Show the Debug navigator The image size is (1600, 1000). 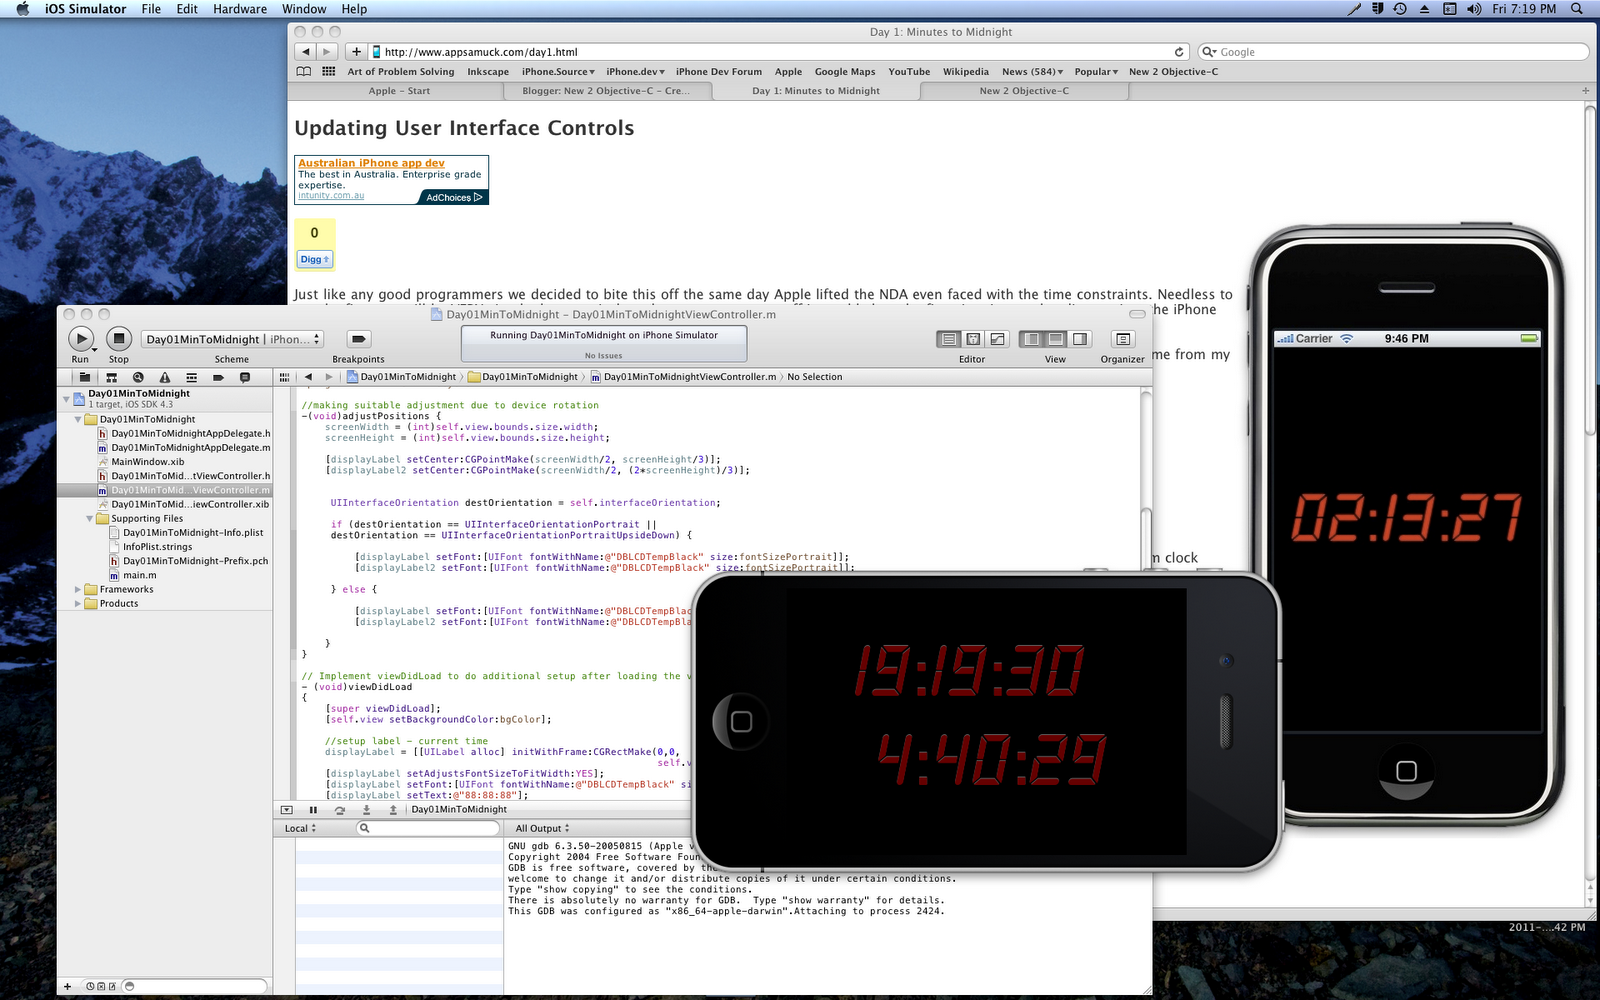pos(191,377)
